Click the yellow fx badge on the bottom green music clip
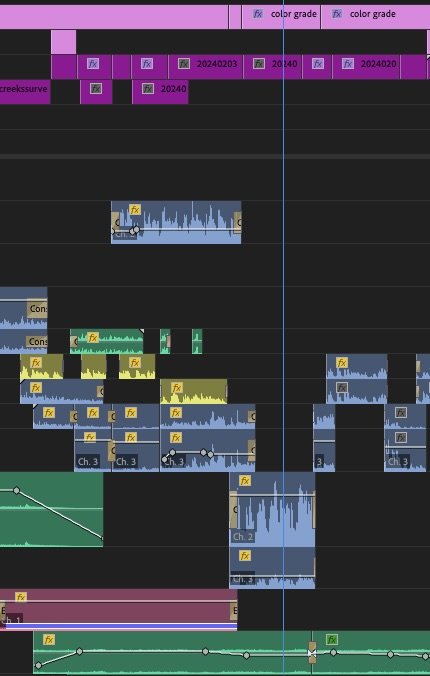The image size is (430, 676). (49, 639)
